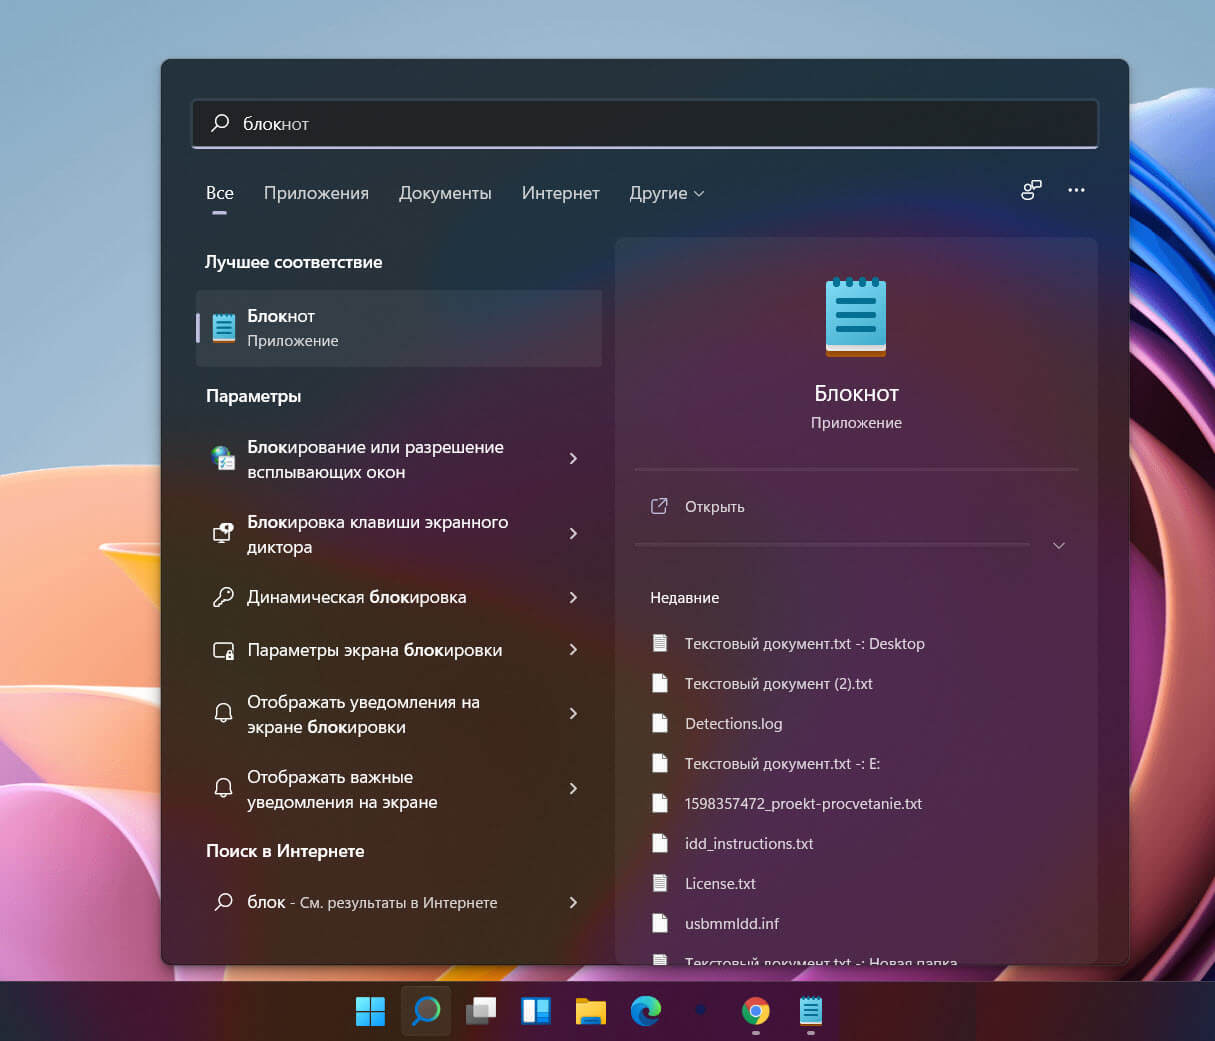Click the taskbar Search magnifier icon
The width and height of the screenshot is (1215, 1041).
426,1011
